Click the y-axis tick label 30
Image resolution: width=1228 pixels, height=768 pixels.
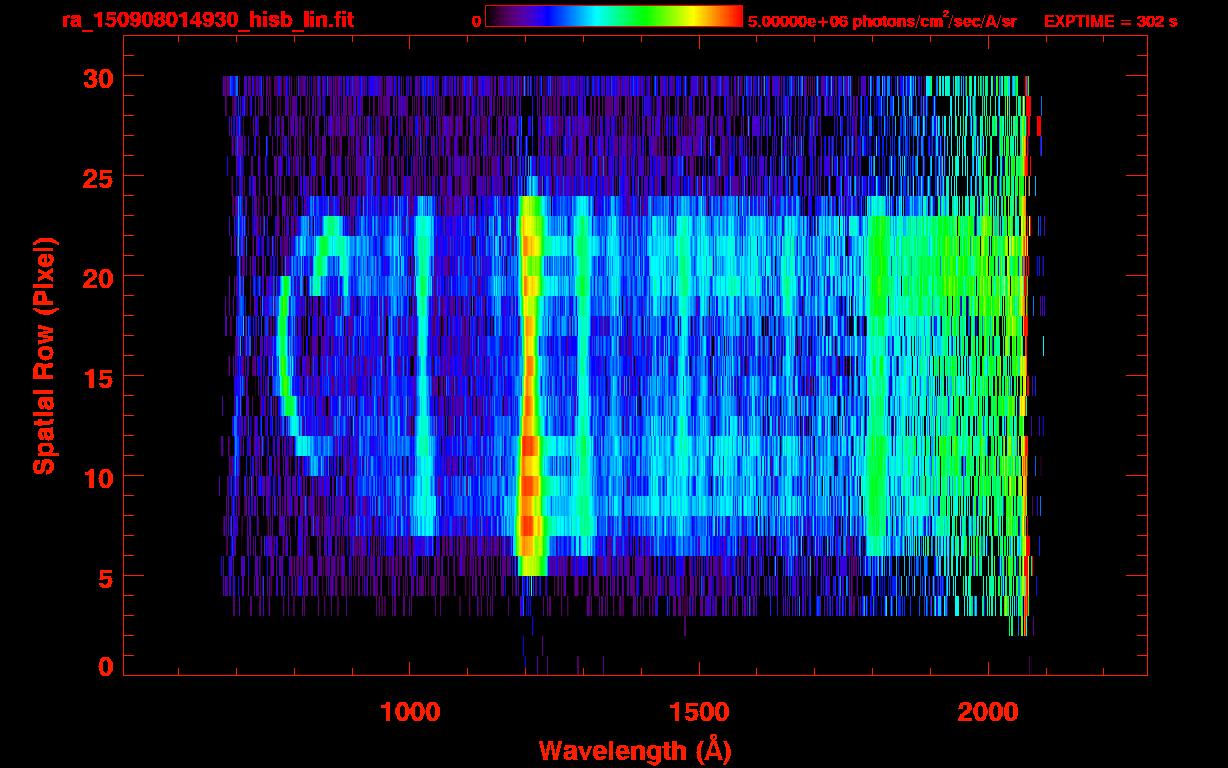[98, 77]
